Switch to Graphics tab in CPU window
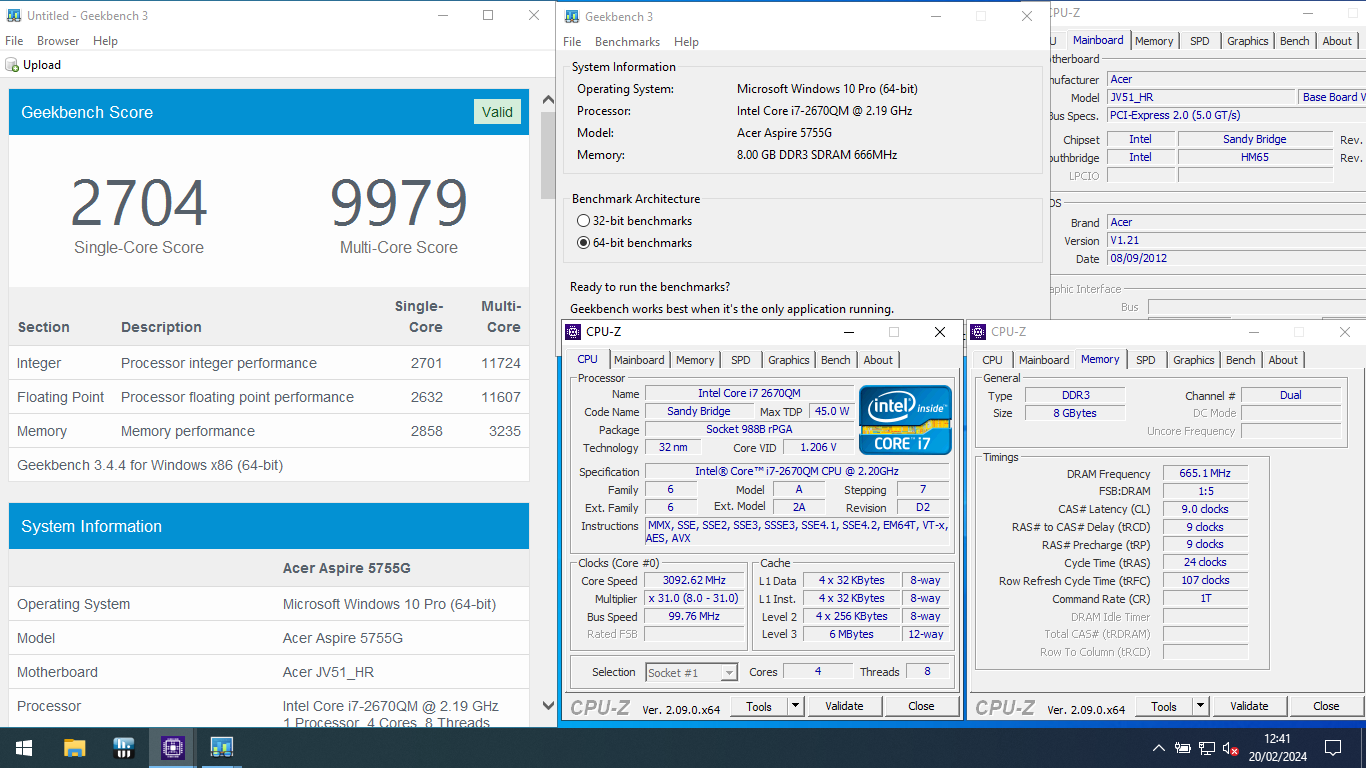This screenshot has width=1366, height=768. pos(789,360)
